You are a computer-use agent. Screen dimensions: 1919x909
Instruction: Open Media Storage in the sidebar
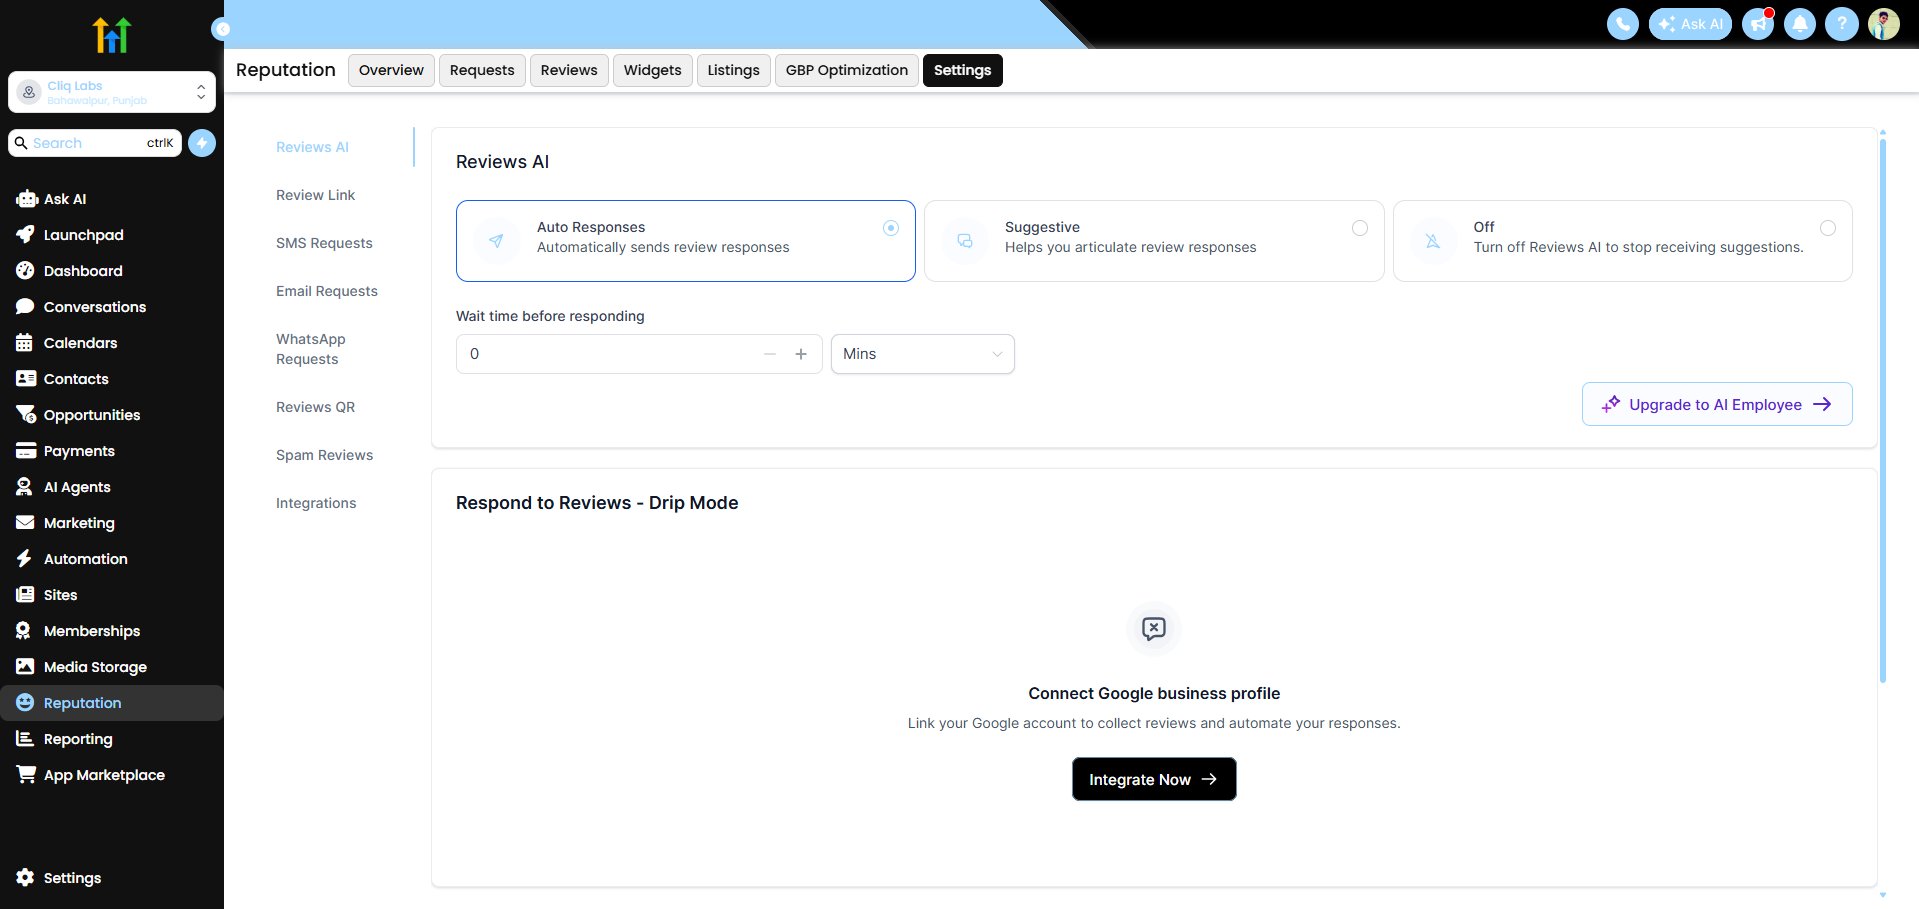coord(112,667)
